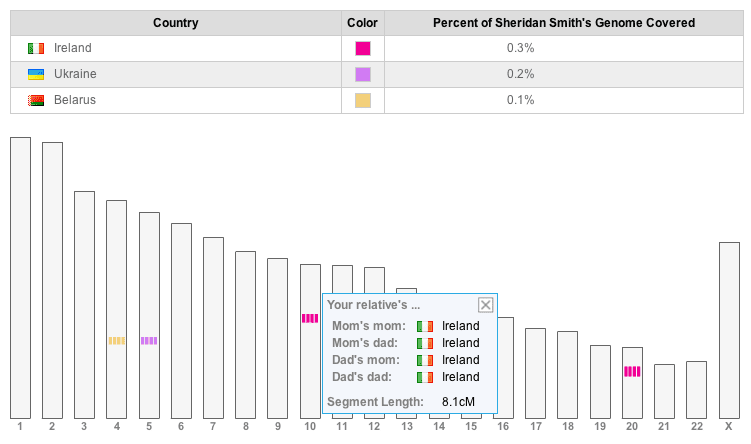Viewport: 751px width, 444px height.
Task: Click the chromosome 2 bar
Action: (x=52, y=280)
